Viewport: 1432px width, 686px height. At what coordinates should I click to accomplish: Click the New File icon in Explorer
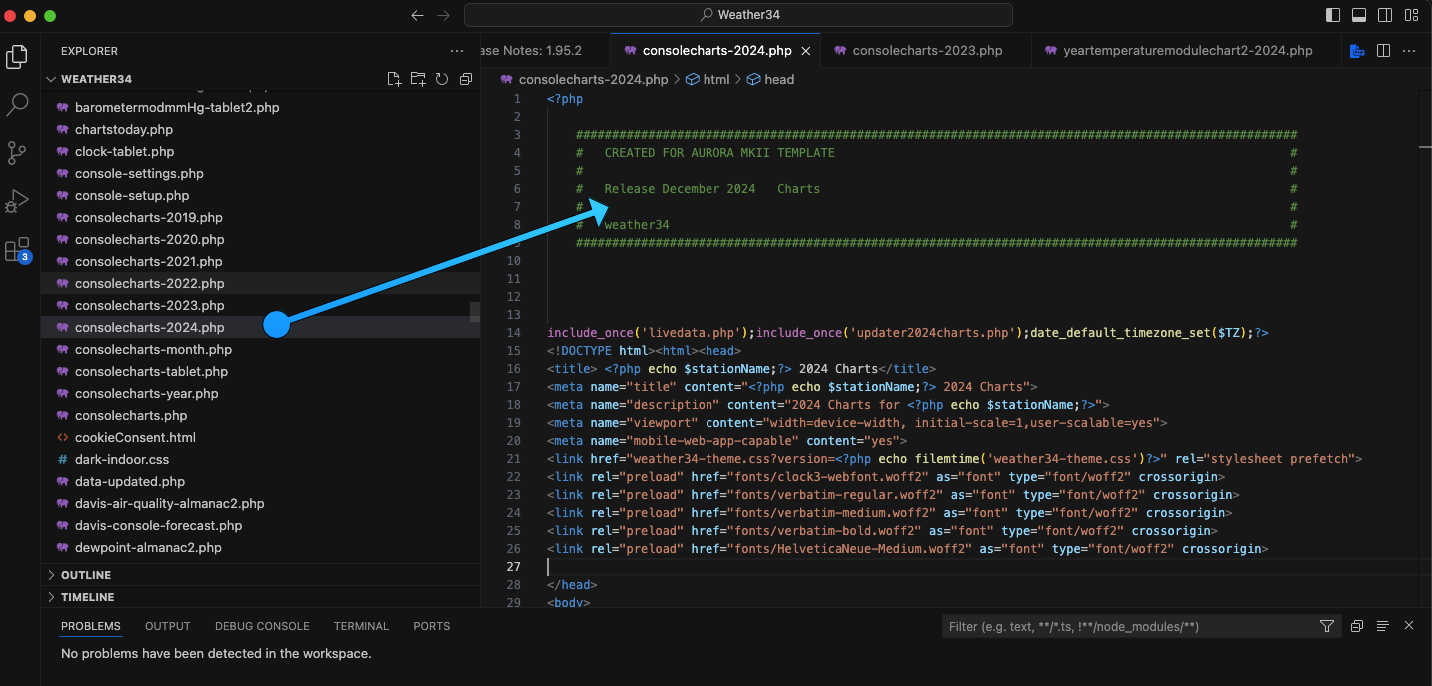point(394,79)
